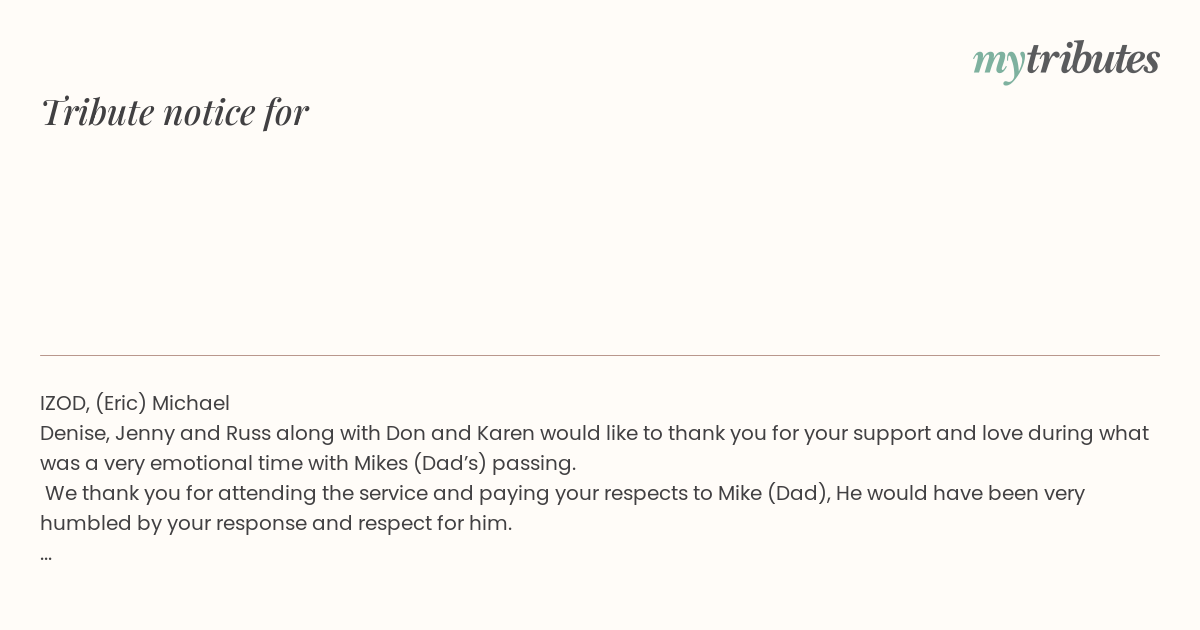Click the "Tribute notice for" heading
Image resolution: width=1200 pixels, height=630 pixels.
(x=174, y=112)
